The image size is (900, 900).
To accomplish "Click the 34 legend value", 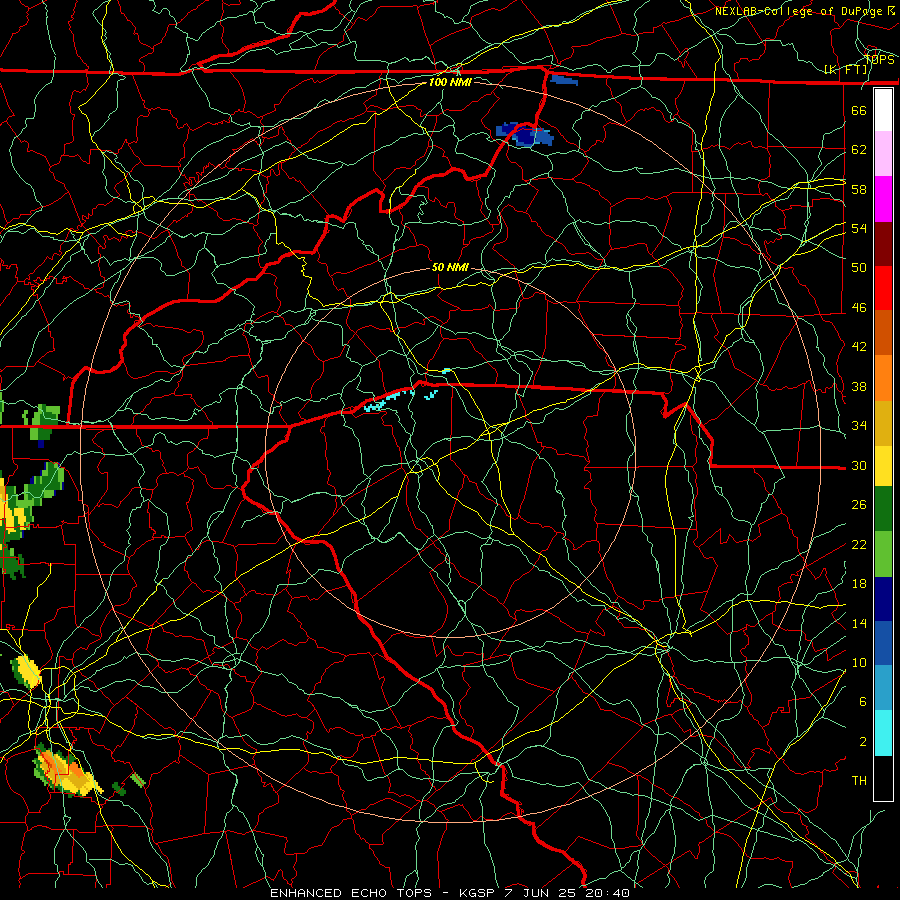I will (x=859, y=426).
